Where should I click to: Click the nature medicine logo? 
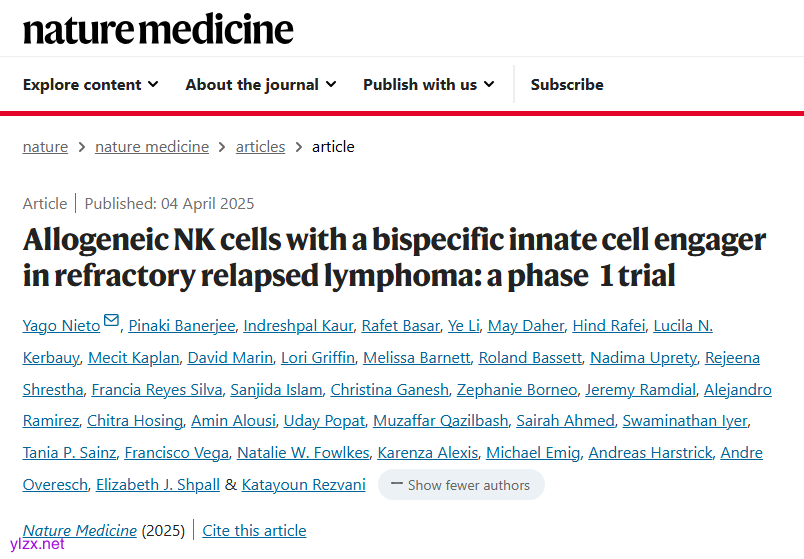158,29
